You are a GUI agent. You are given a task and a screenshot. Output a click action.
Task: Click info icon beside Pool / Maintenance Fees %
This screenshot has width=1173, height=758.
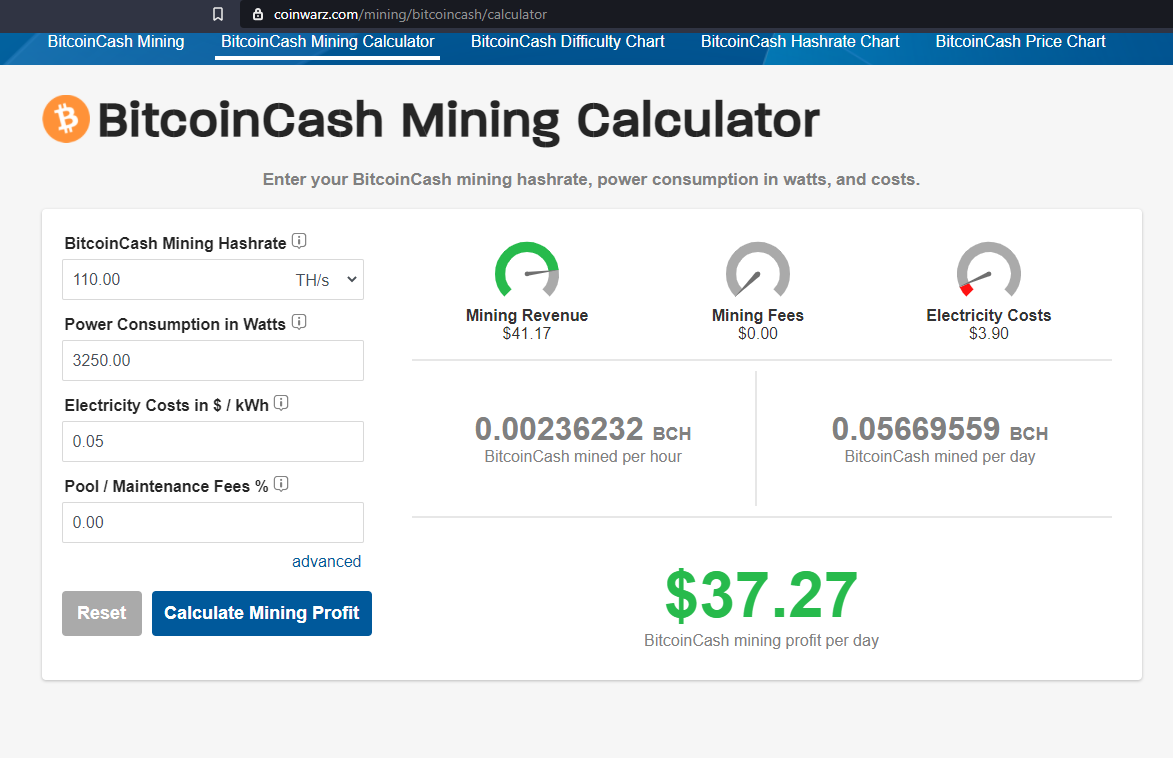coord(281,483)
